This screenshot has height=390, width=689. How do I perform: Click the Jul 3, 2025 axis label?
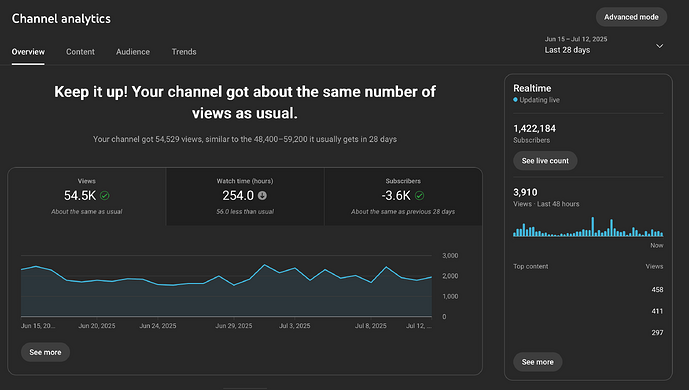[294, 326]
